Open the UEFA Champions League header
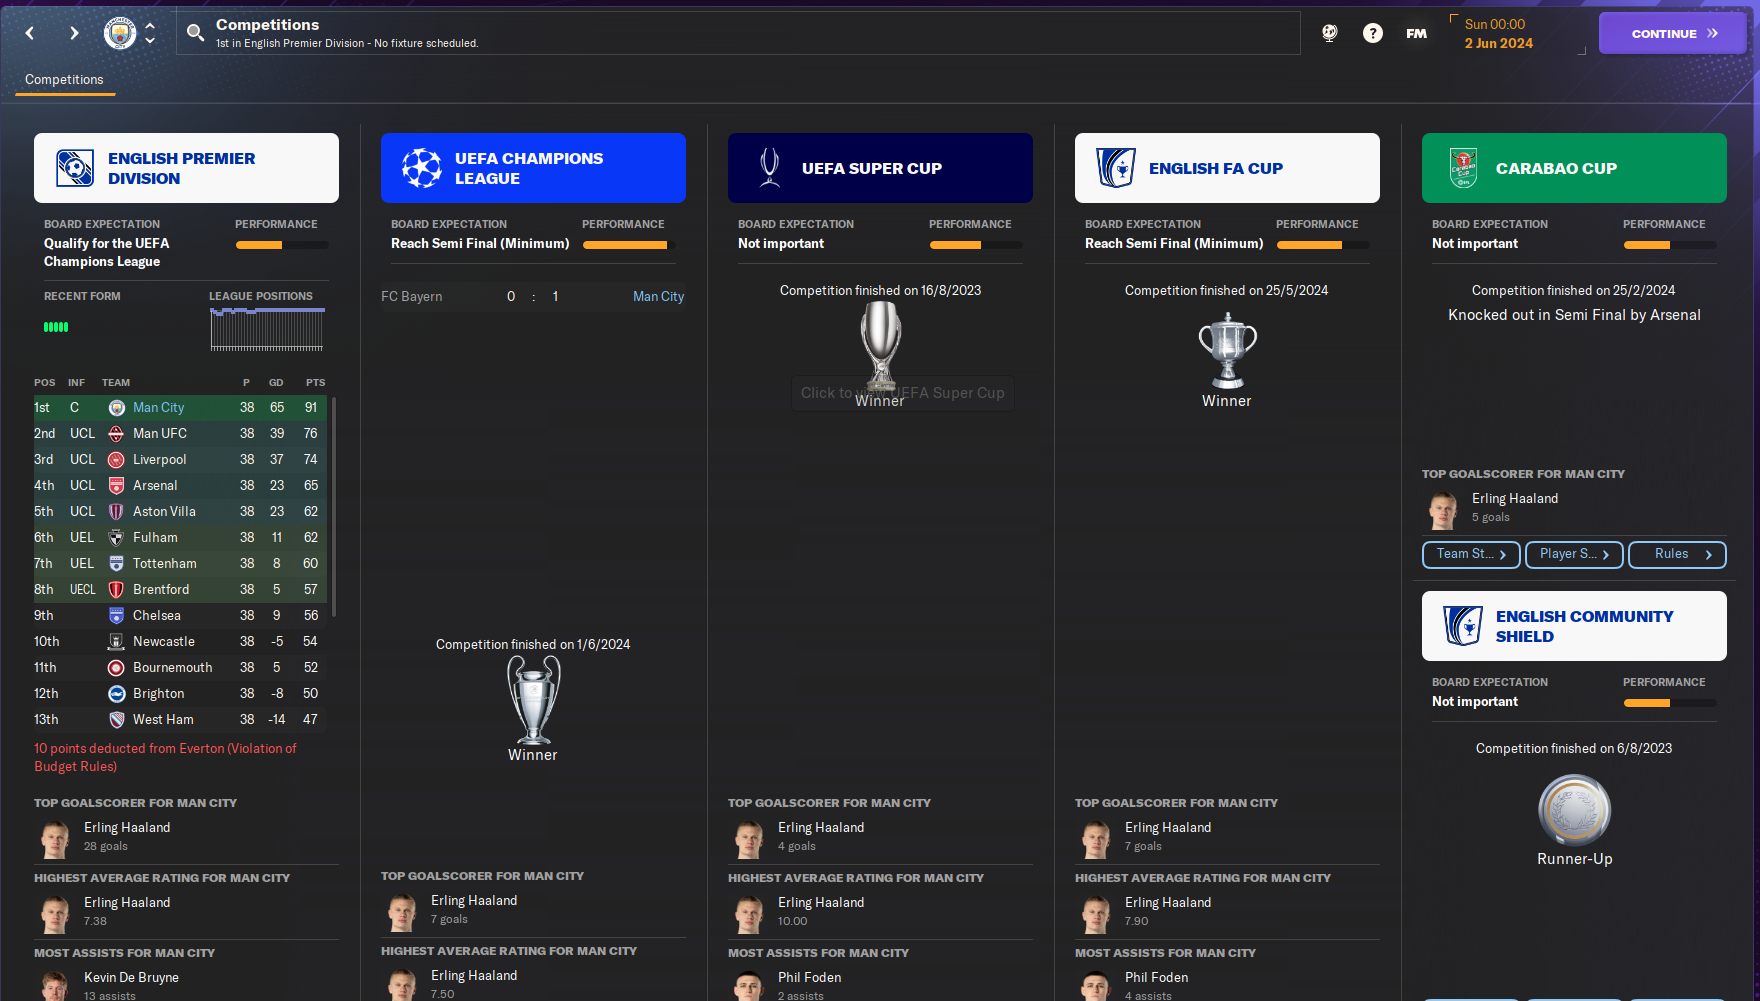Viewport: 1760px width, 1001px height. (533, 168)
